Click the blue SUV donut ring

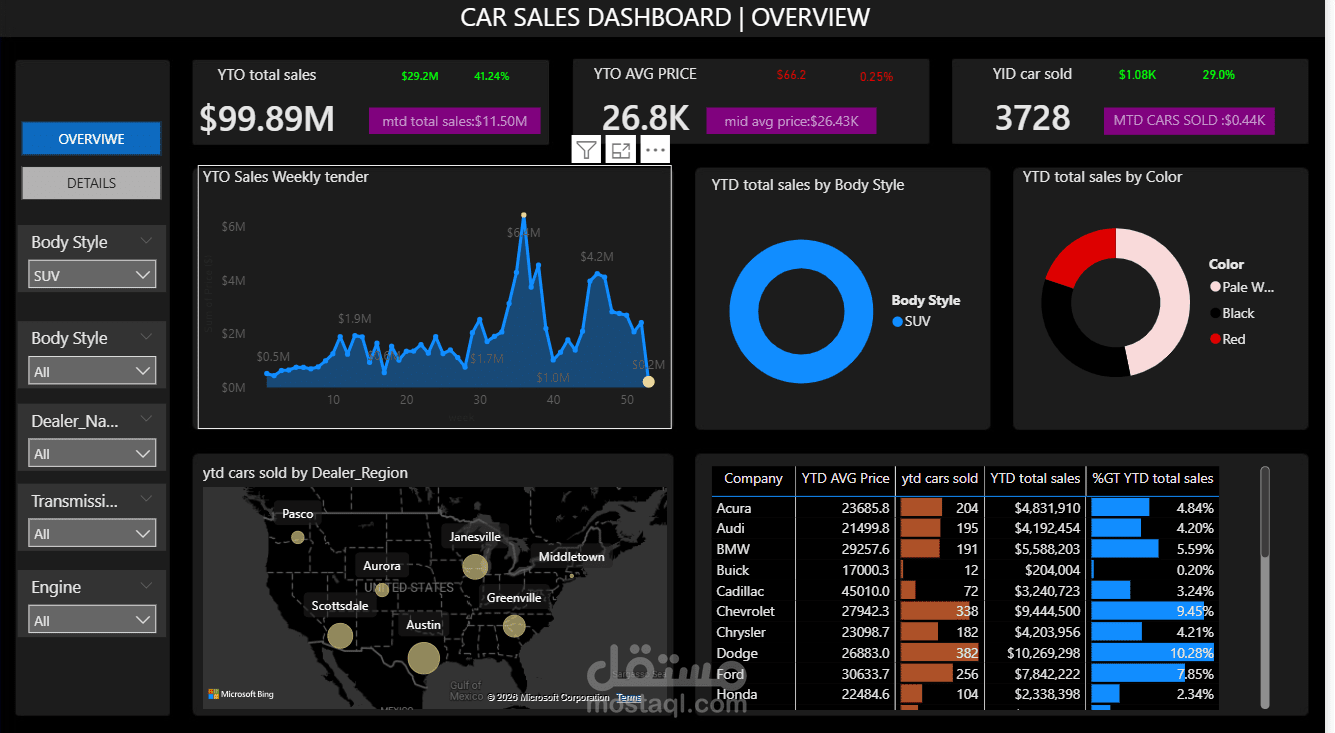[x=745, y=312]
